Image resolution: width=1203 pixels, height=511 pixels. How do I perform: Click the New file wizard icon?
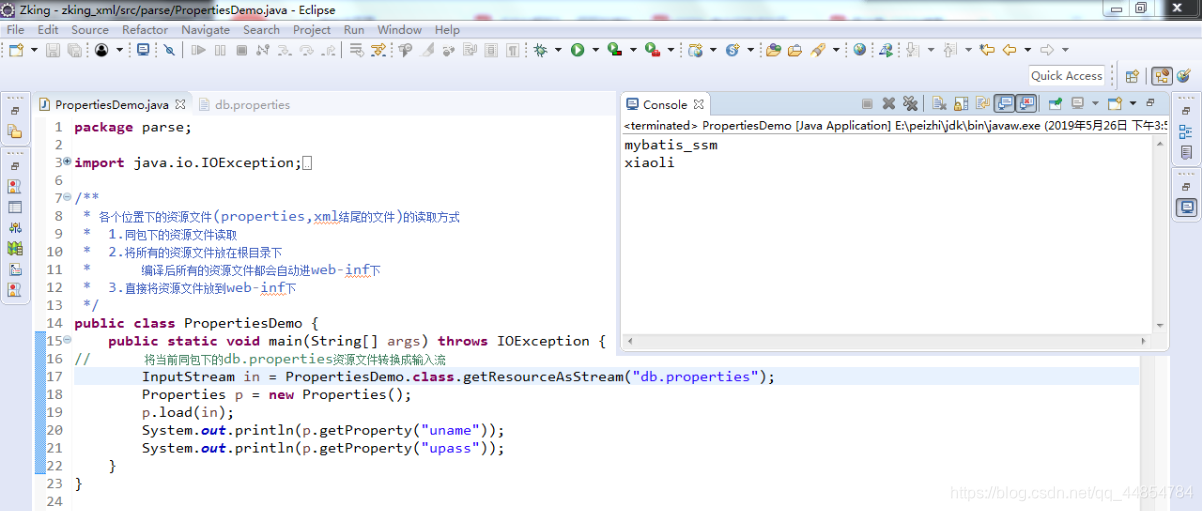[16, 50]
